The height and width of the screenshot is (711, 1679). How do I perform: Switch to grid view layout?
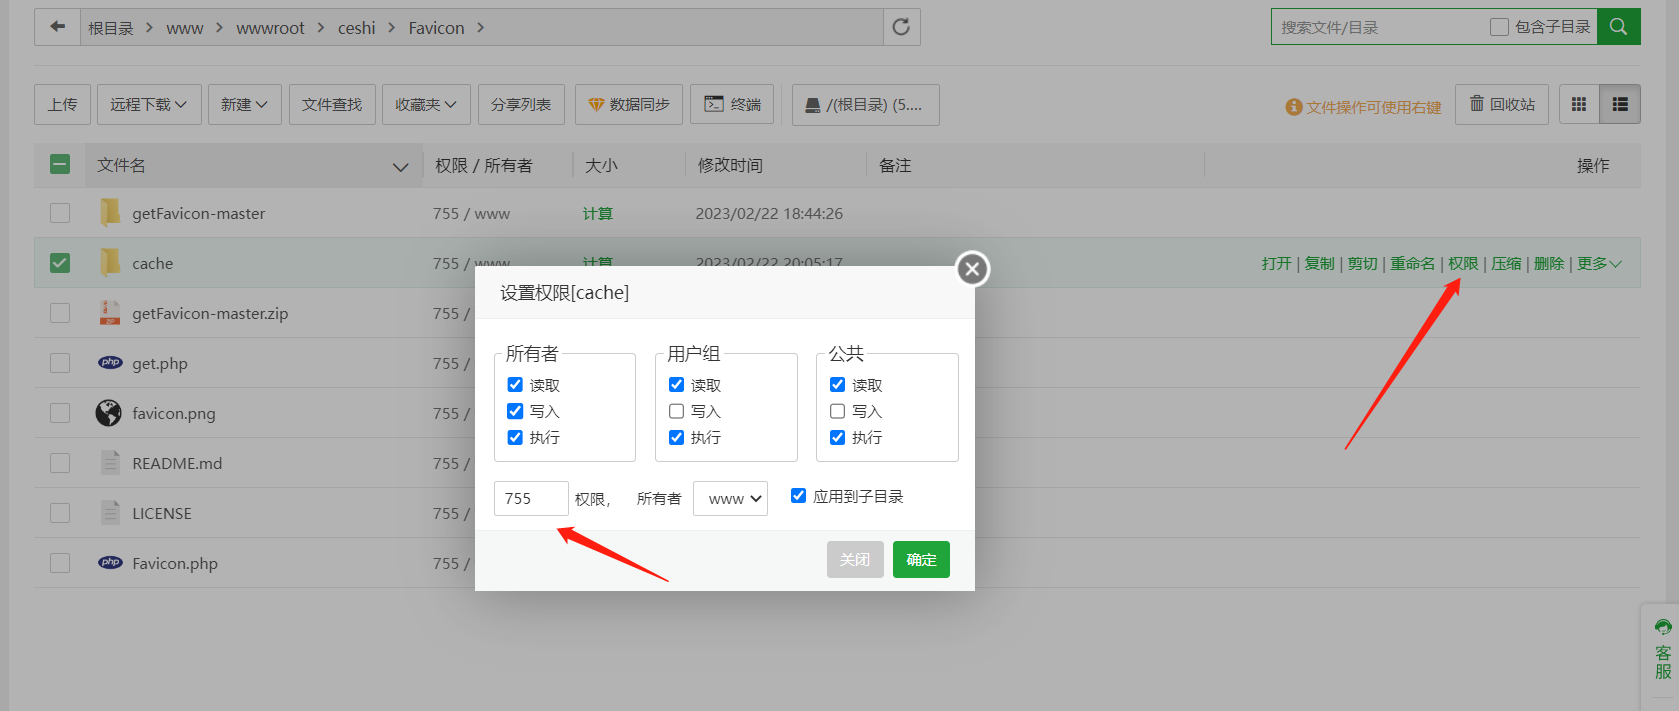pos(1579,104)
